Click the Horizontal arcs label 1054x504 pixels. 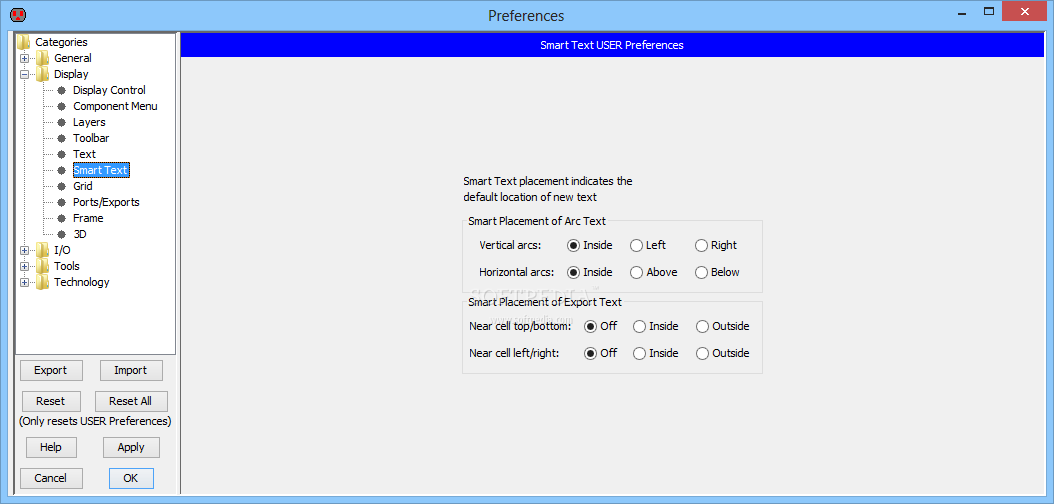click(516, 272)
